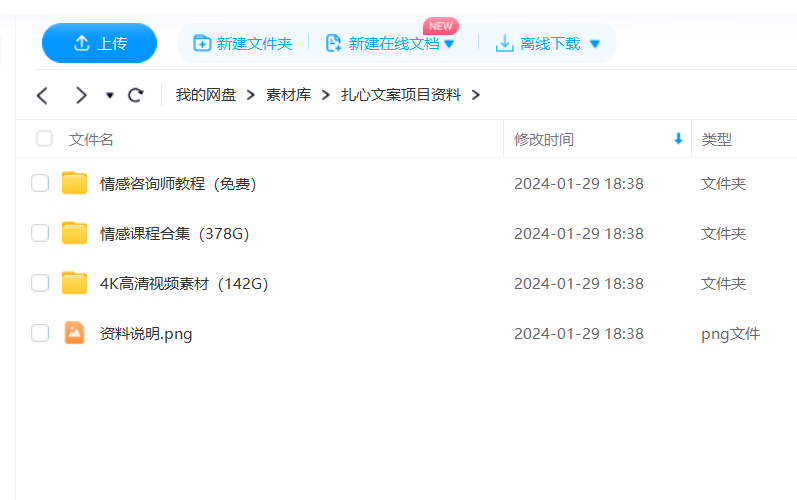
Task: Open the 情感课程合集 folder icon
Action: point(74,233)
